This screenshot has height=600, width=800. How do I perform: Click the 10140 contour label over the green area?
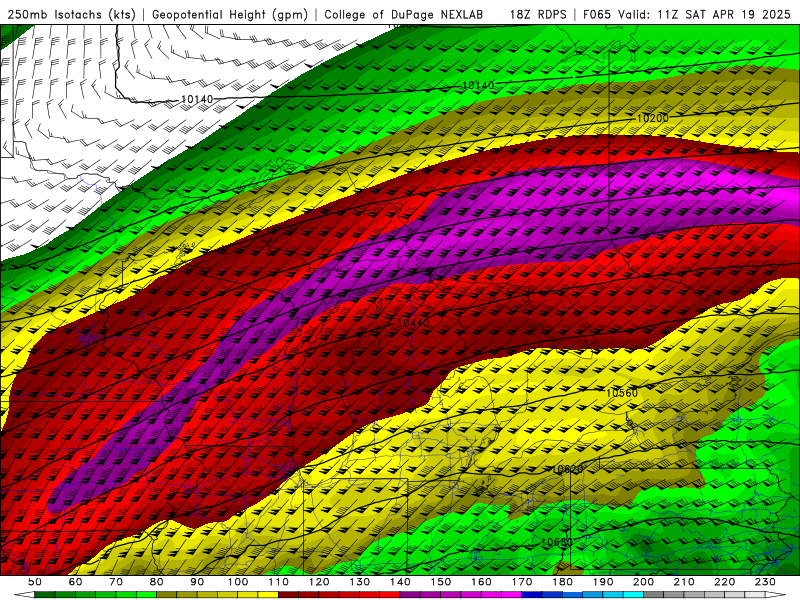click(x=478, y=85)
